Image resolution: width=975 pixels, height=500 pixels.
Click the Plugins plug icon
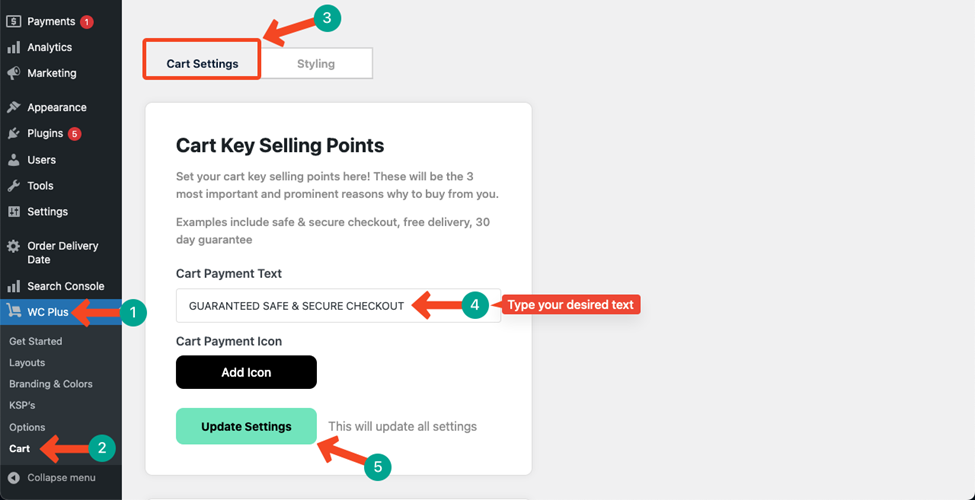[14, 134]
